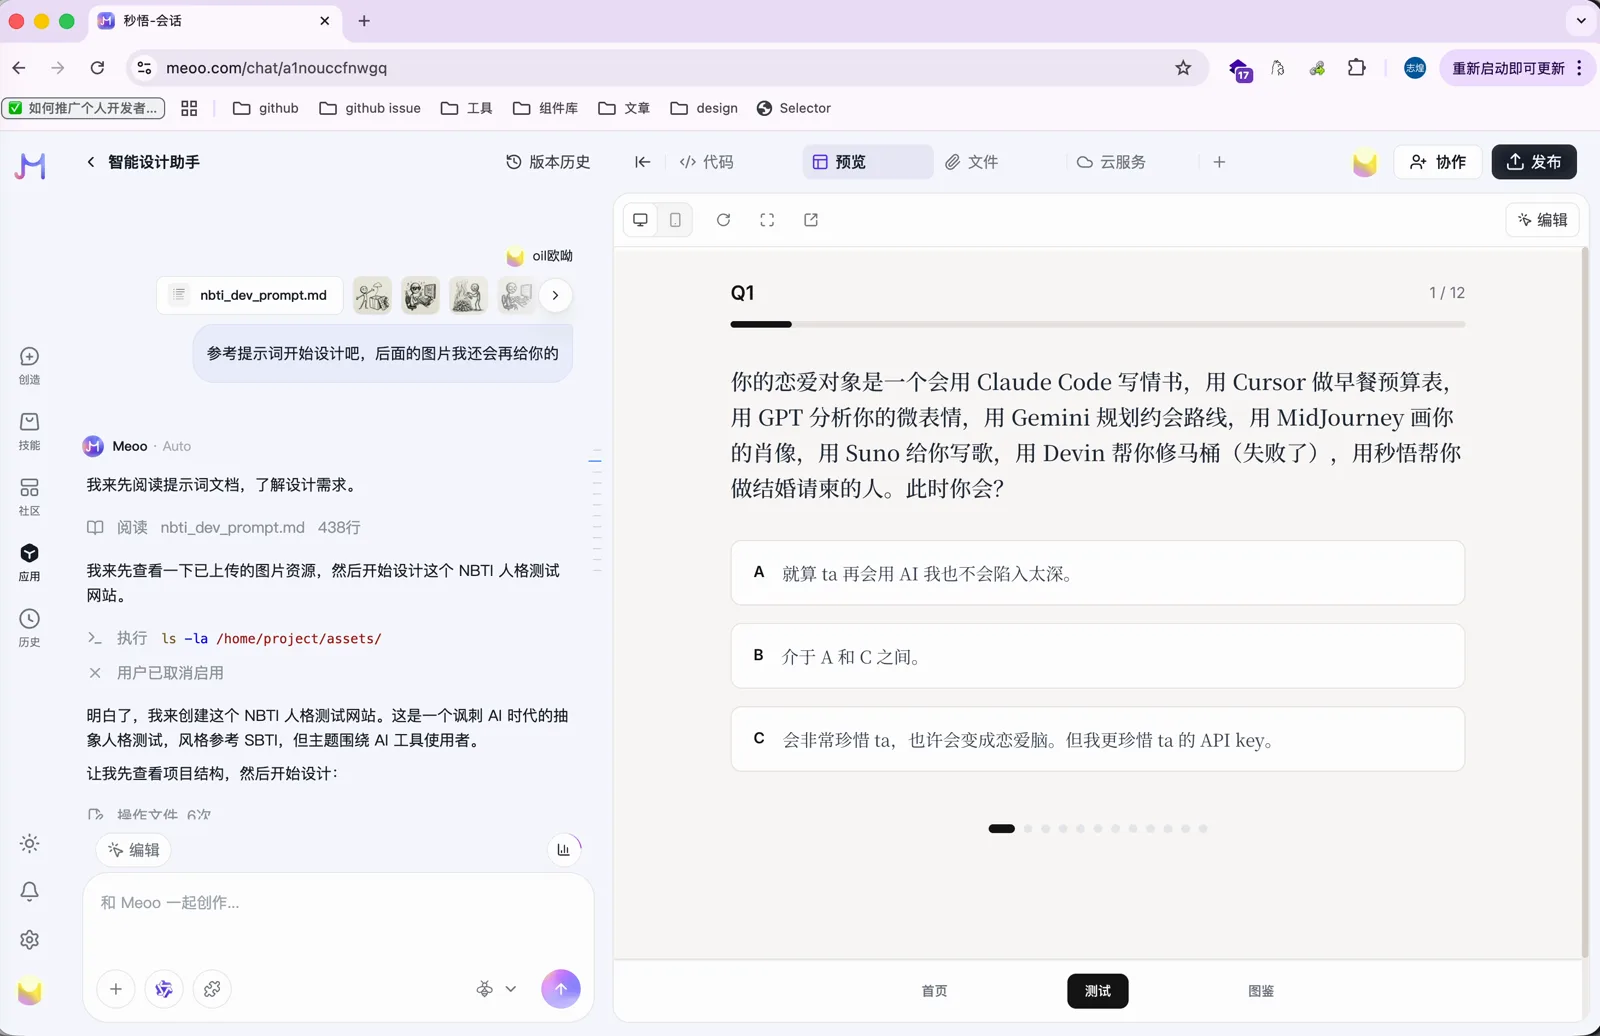The height and width of the screenshot is (1036, 1600).
Task: Bookmark this page with star icon
Action: (1183, 68)
